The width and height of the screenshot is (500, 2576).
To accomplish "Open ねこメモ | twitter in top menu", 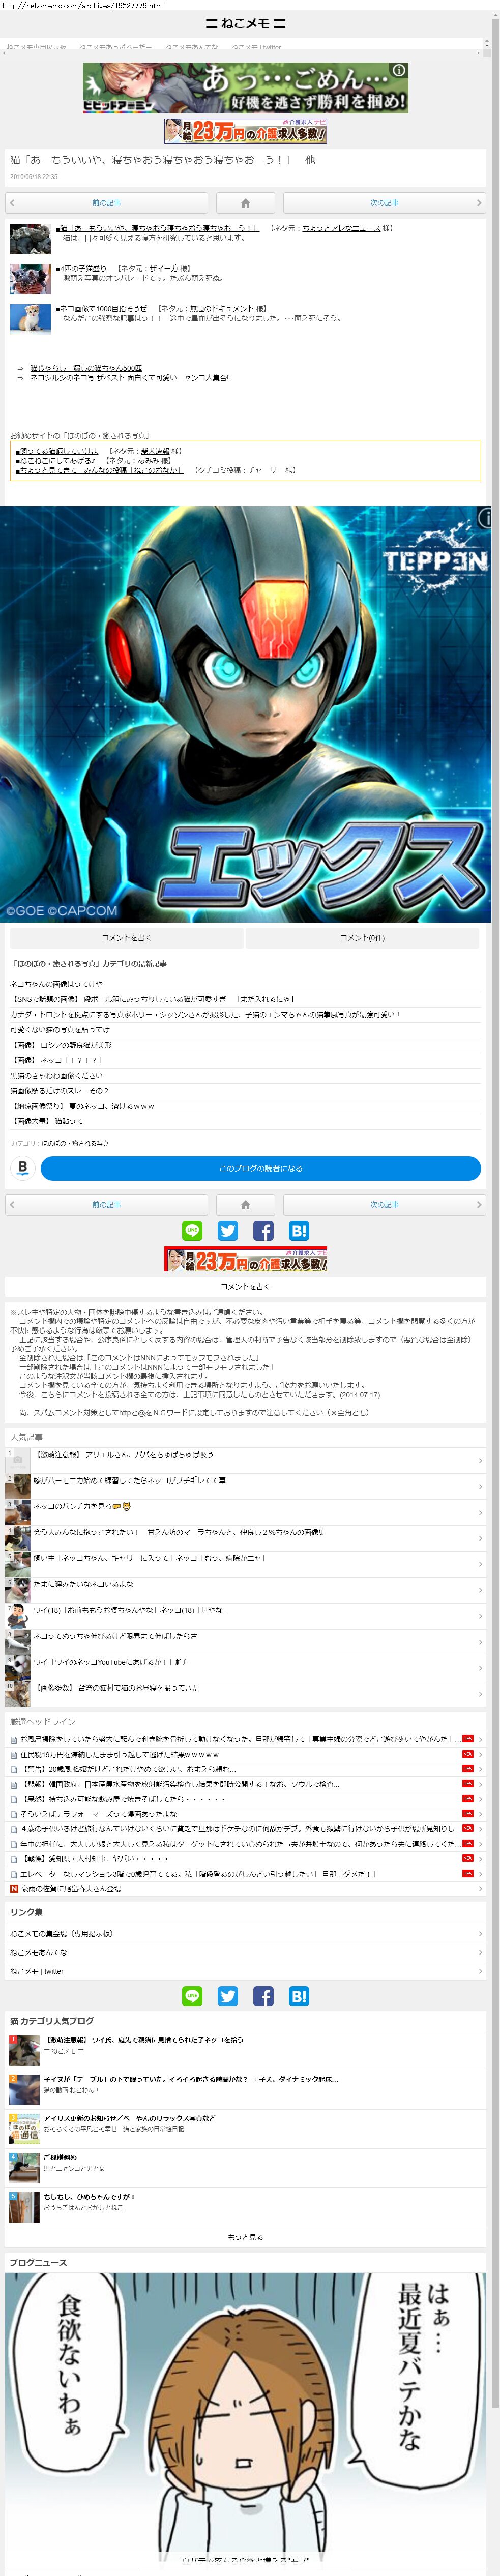I will pos(256,47).
